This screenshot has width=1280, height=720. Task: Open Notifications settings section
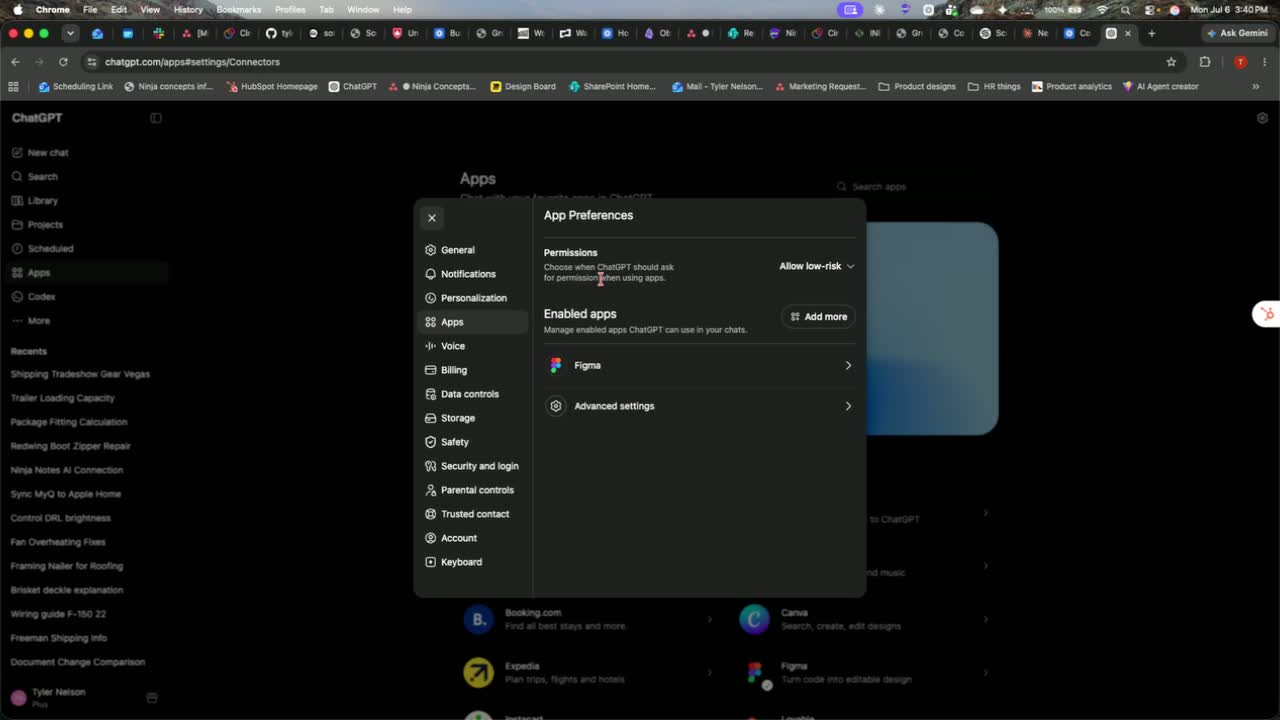472,274
